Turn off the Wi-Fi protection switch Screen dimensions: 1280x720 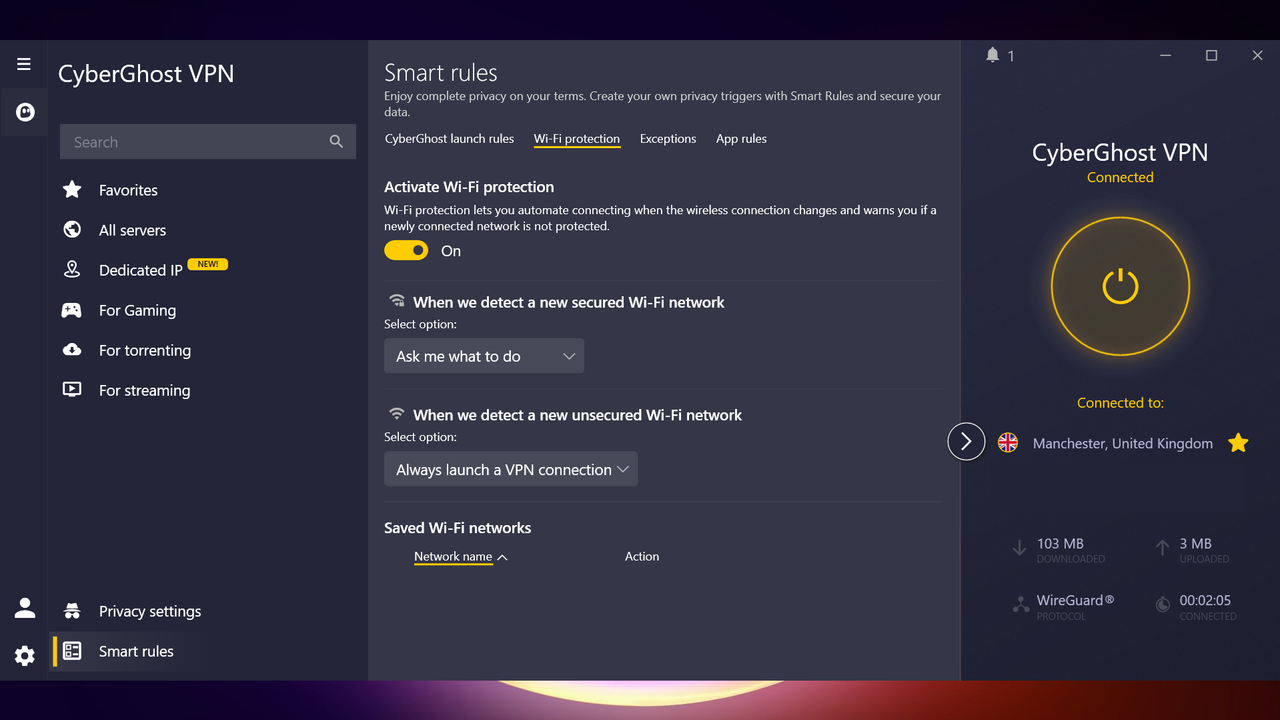(406, 251)
